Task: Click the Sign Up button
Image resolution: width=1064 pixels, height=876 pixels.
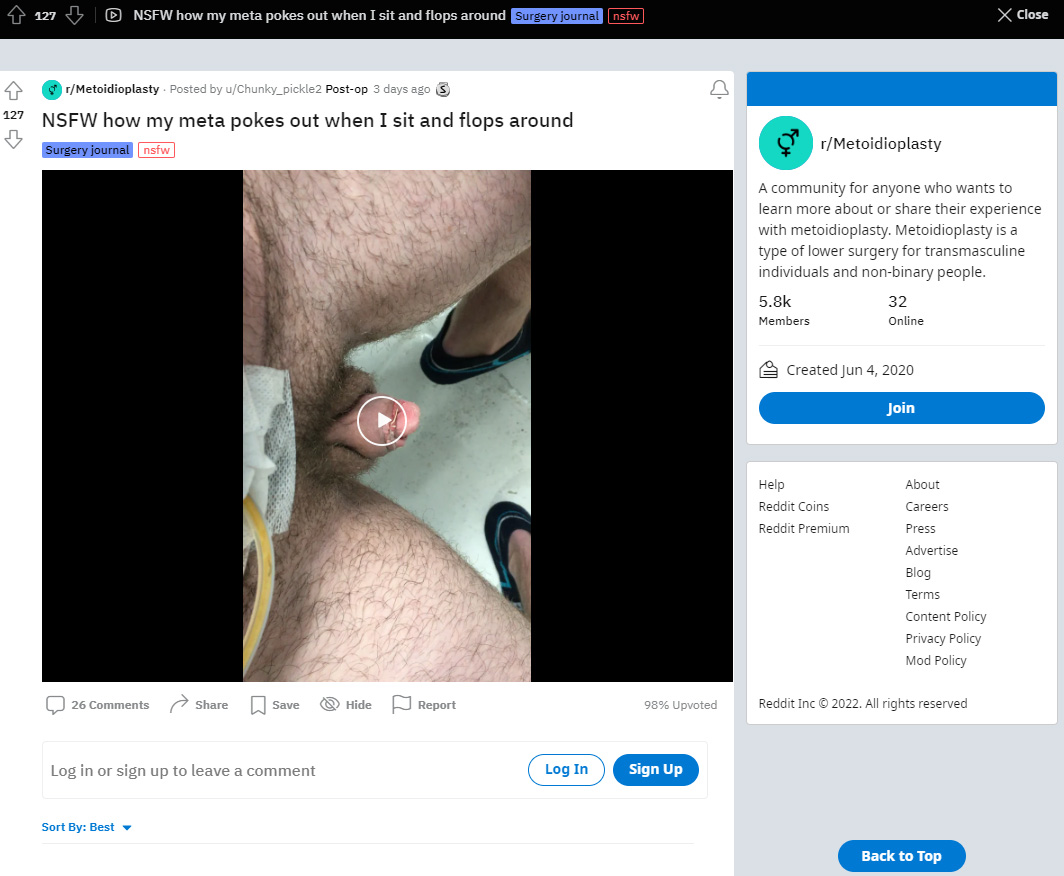Action: [x=656, y=769]
